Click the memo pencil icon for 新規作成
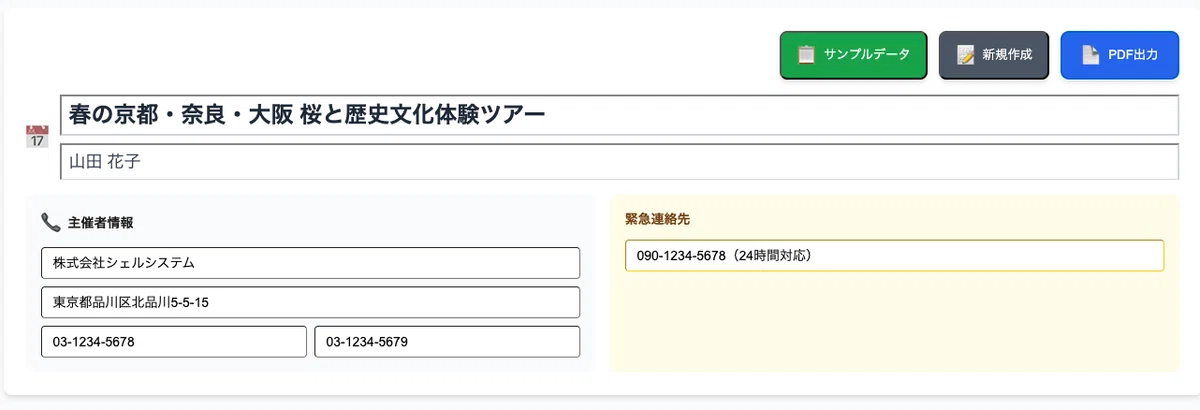1200x410 pixels. [965, 55]
